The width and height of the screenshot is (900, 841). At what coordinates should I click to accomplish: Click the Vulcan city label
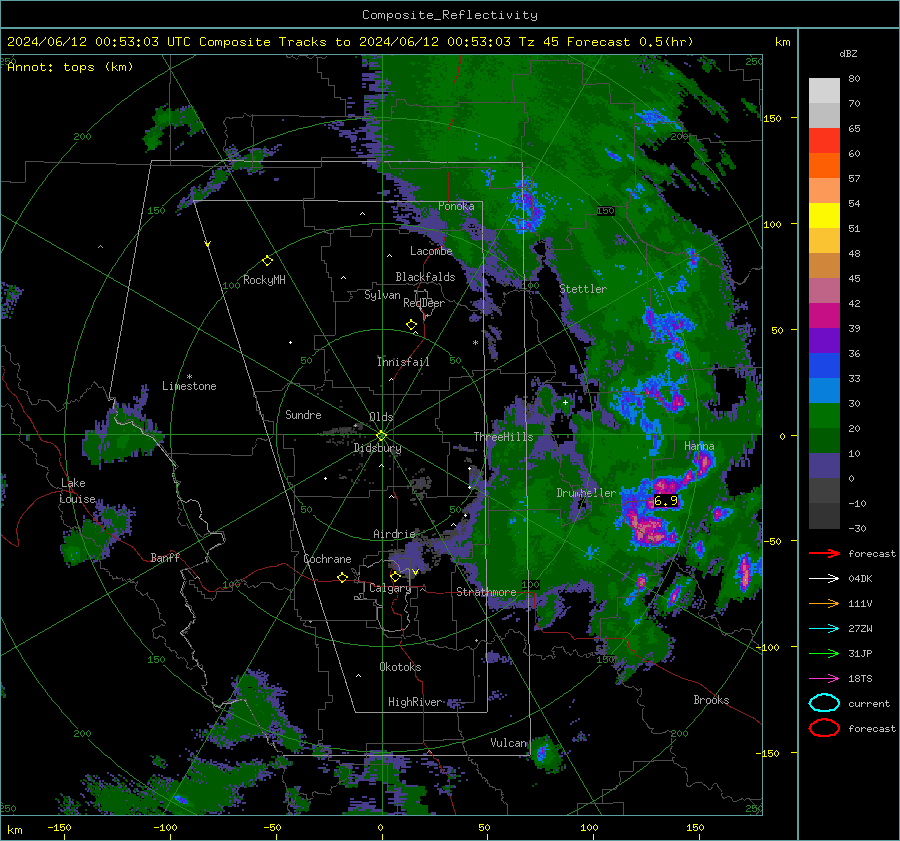click(509, 743)
